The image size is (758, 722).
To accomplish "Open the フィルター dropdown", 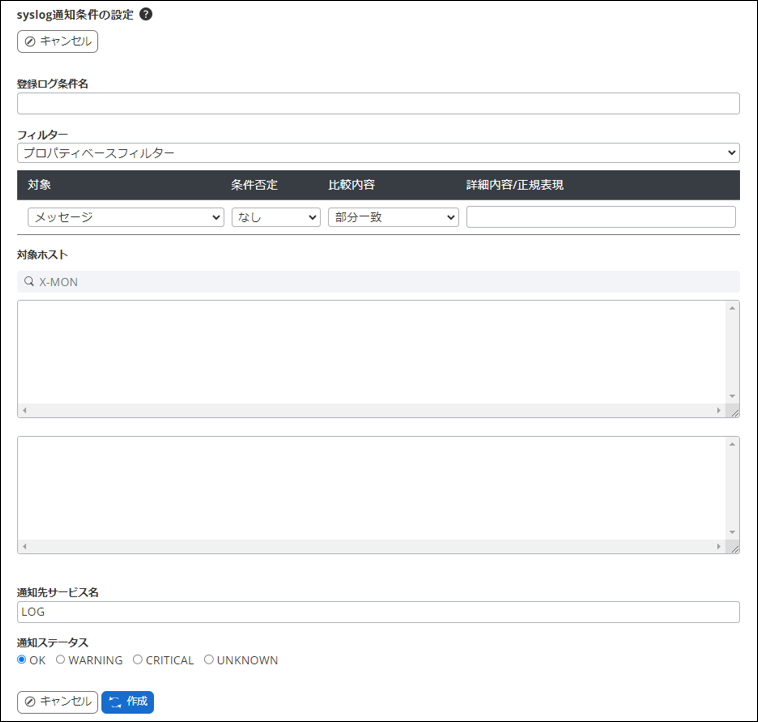I will click(378, 153).
